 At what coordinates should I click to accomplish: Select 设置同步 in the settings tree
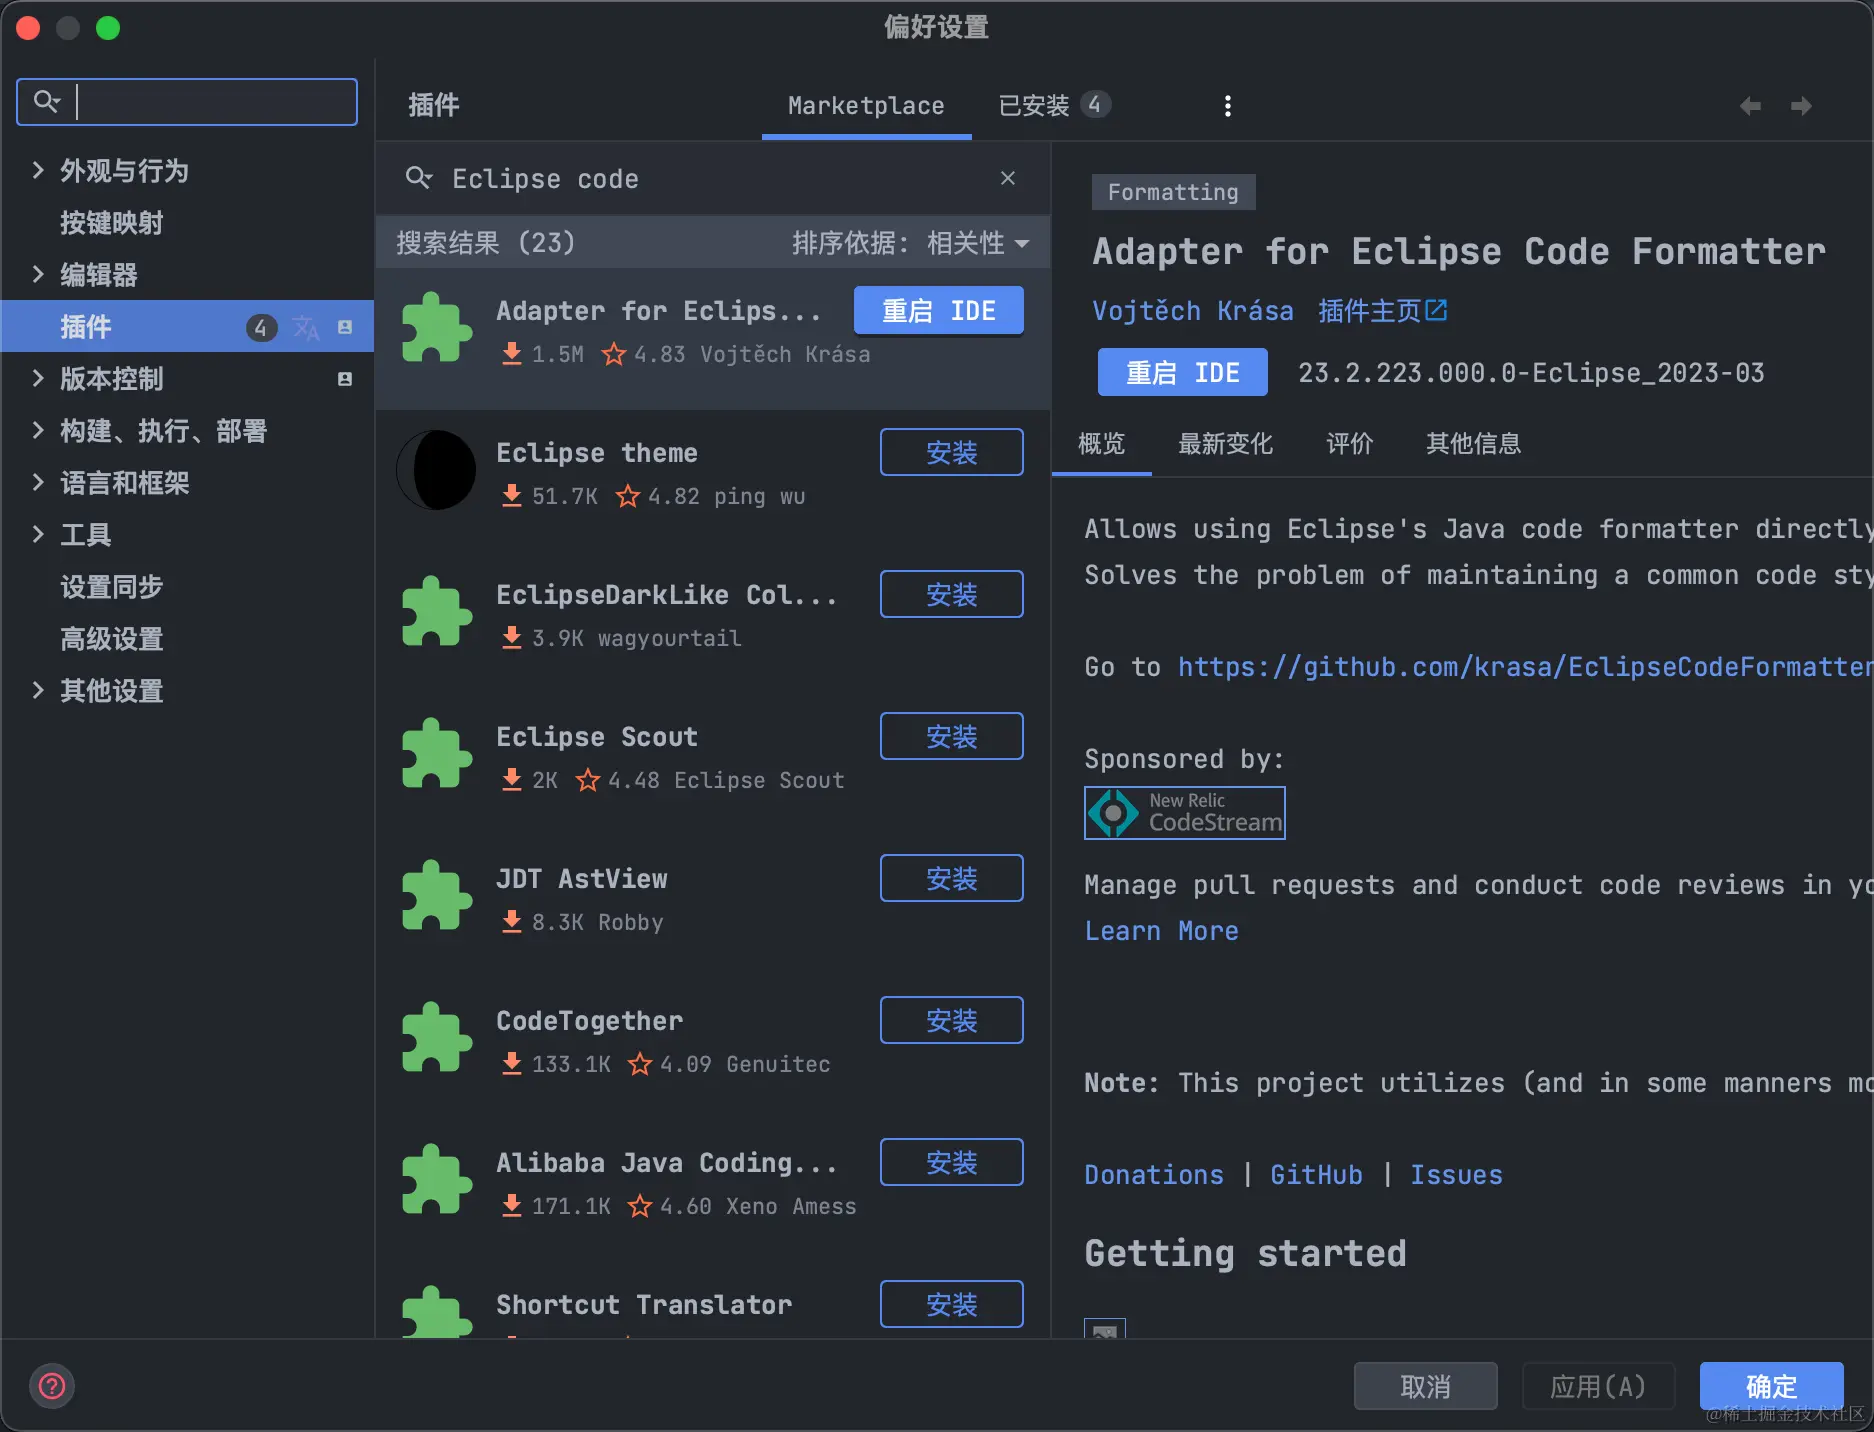pyautogui.click(x=112, y=587)
